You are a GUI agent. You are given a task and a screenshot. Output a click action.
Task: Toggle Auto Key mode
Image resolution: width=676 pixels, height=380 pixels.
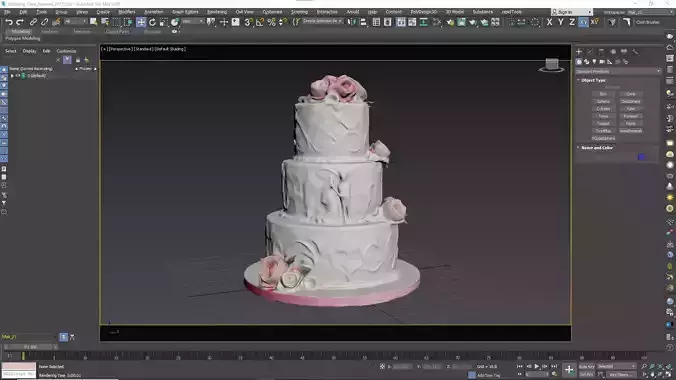(x=587, y=367)
